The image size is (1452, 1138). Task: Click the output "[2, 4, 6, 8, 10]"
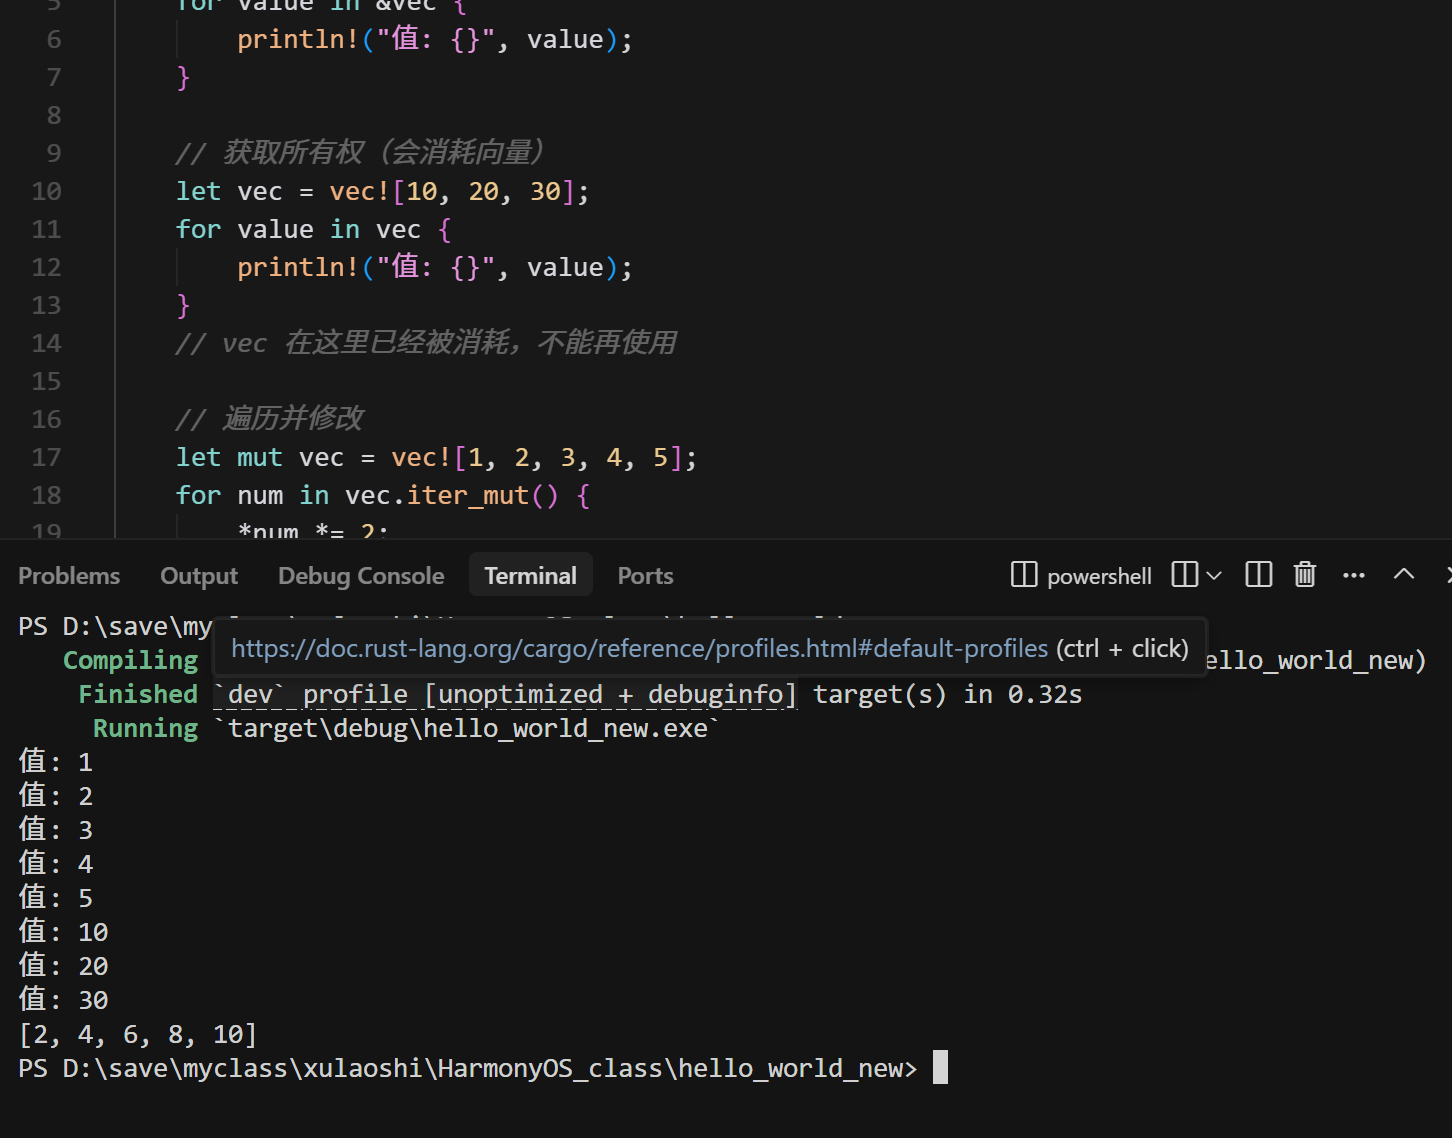[138, 1034]
